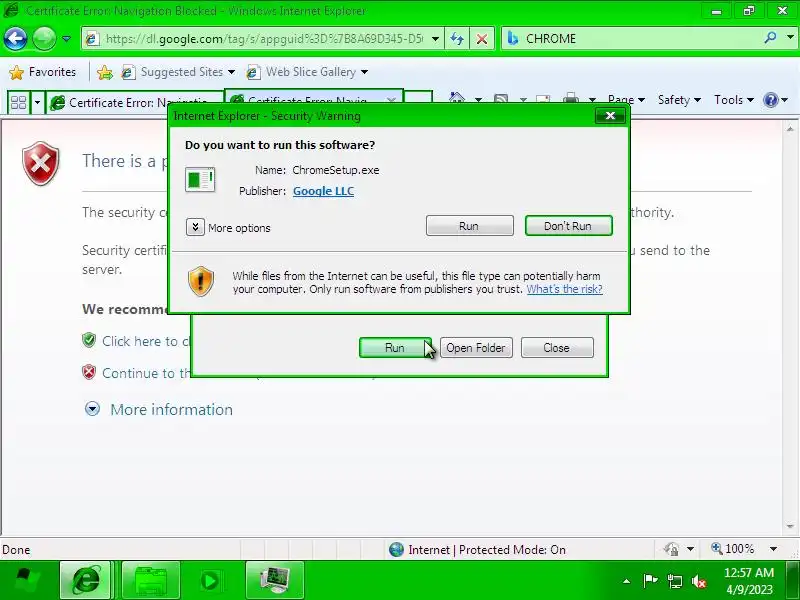Screen dimensions: 800x600
Task: Click the Forward navigation arrow
Action: pyautogui.click(x=44, y=38)
